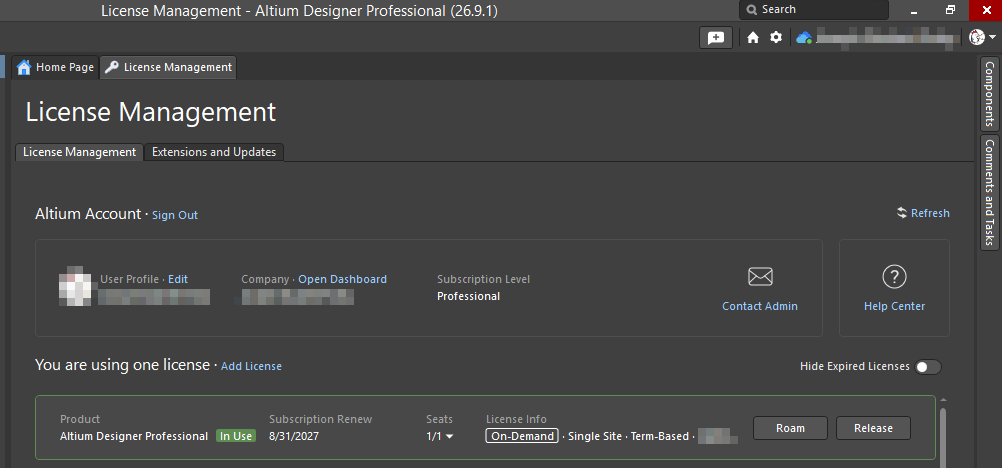Open Dashboard link next to Company
This screenshot has height=468, width=1002.
(x=343, y=279)
